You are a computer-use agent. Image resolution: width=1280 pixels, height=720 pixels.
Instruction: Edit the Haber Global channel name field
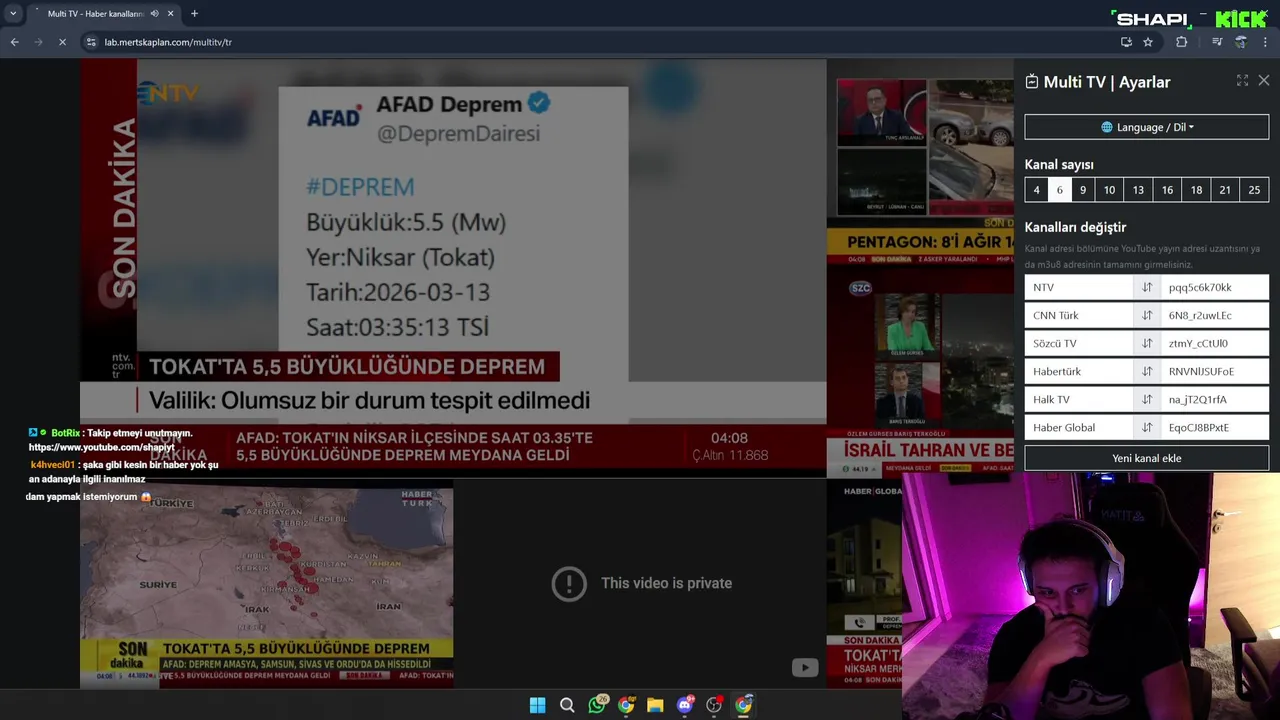click(1079, 427)
